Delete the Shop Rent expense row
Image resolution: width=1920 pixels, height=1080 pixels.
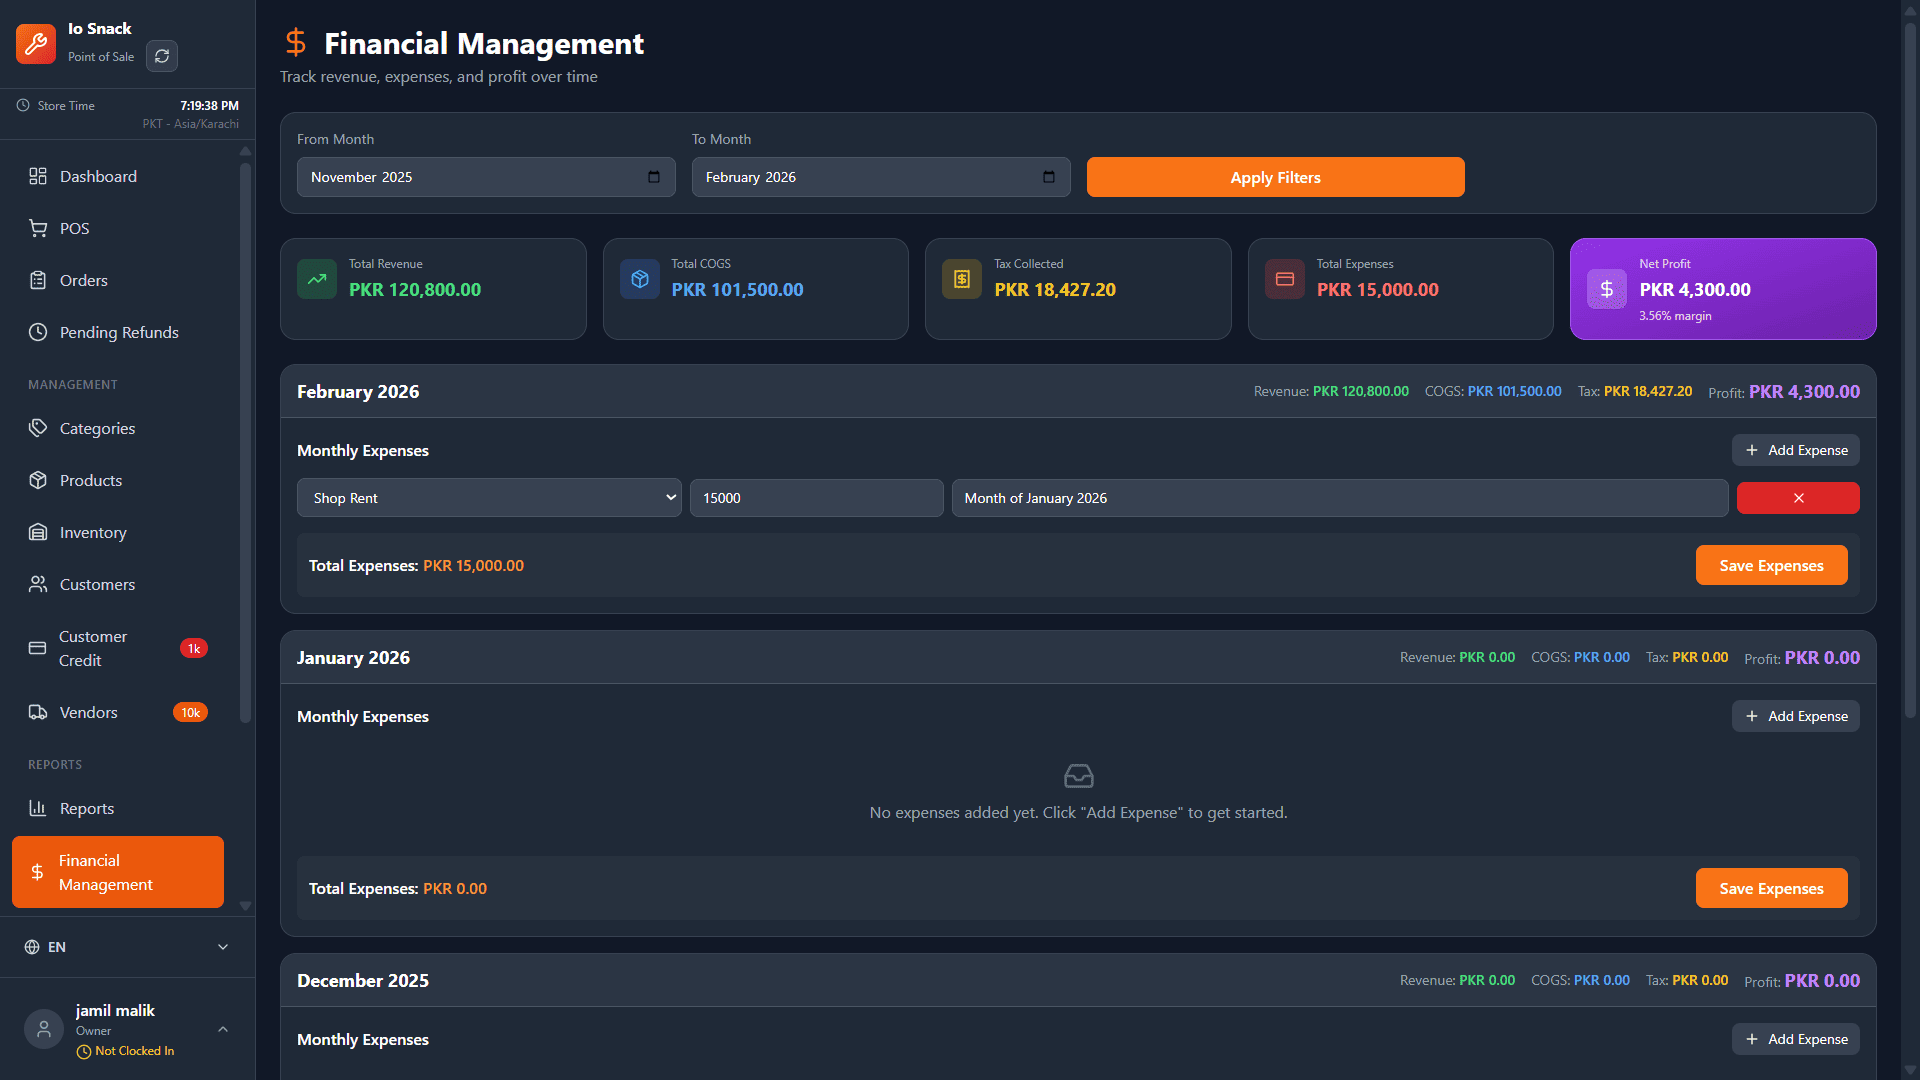click(x=1797, y=498)
